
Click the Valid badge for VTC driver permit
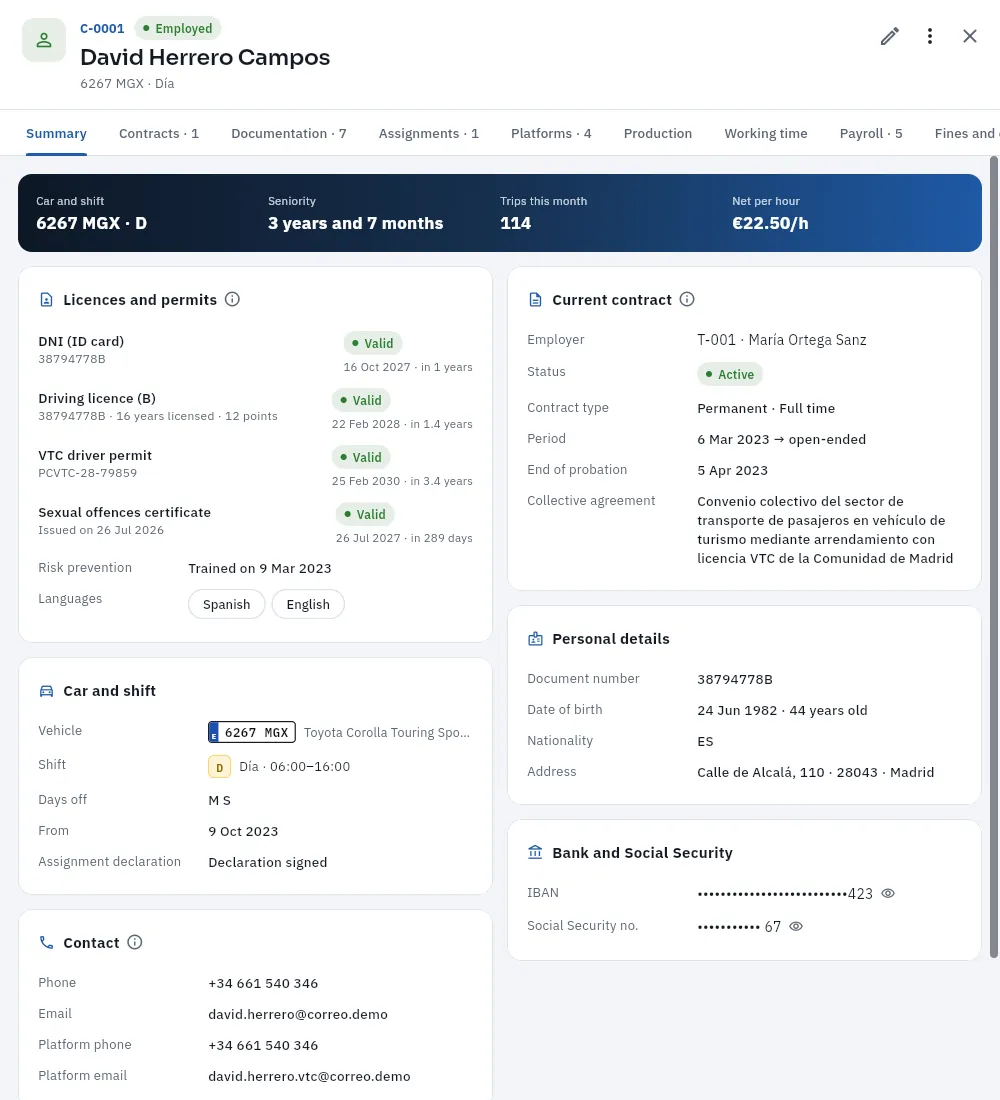pos(361,457)
